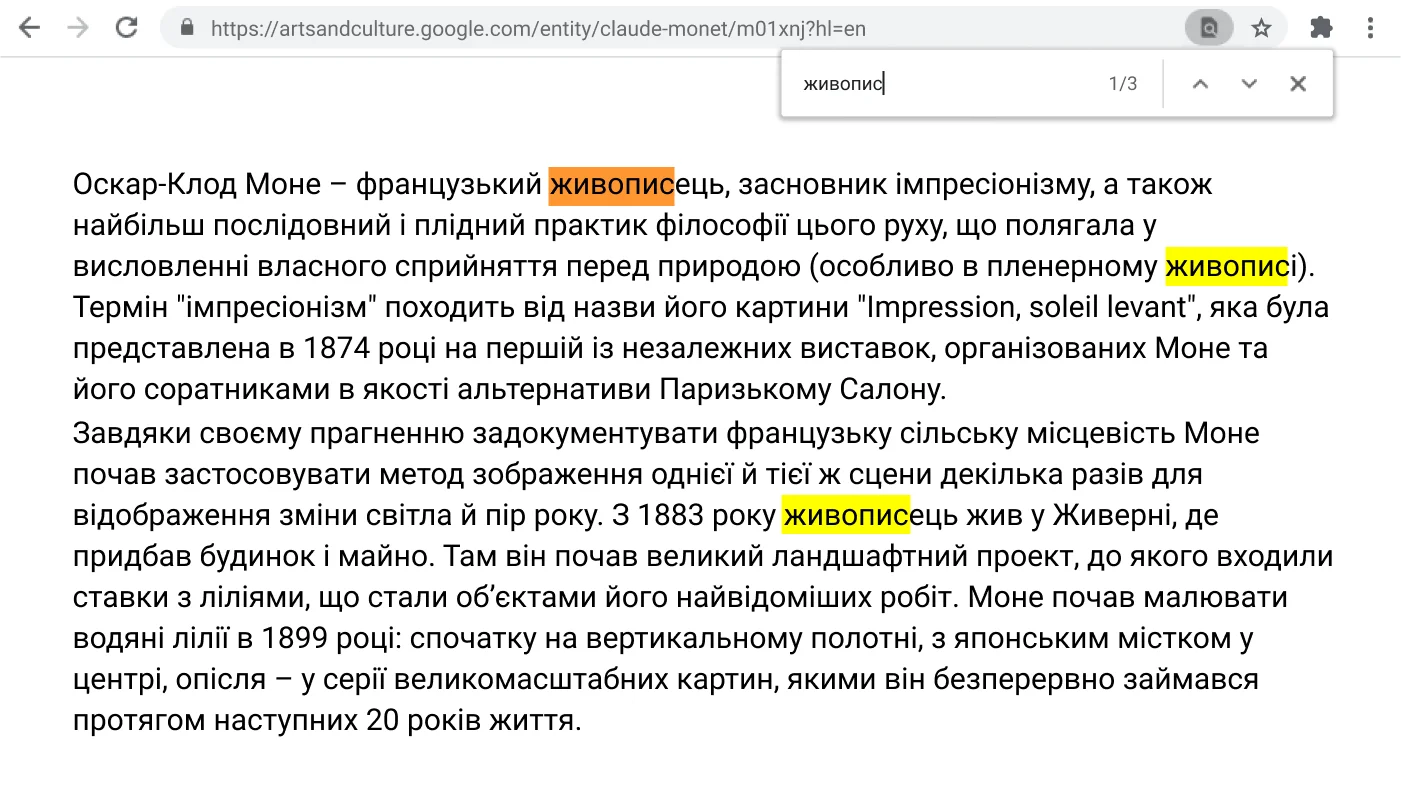This screenshot has width=1401, height=786.
Task: Reload the Claude Monet page
Action: tap(126, 27)
